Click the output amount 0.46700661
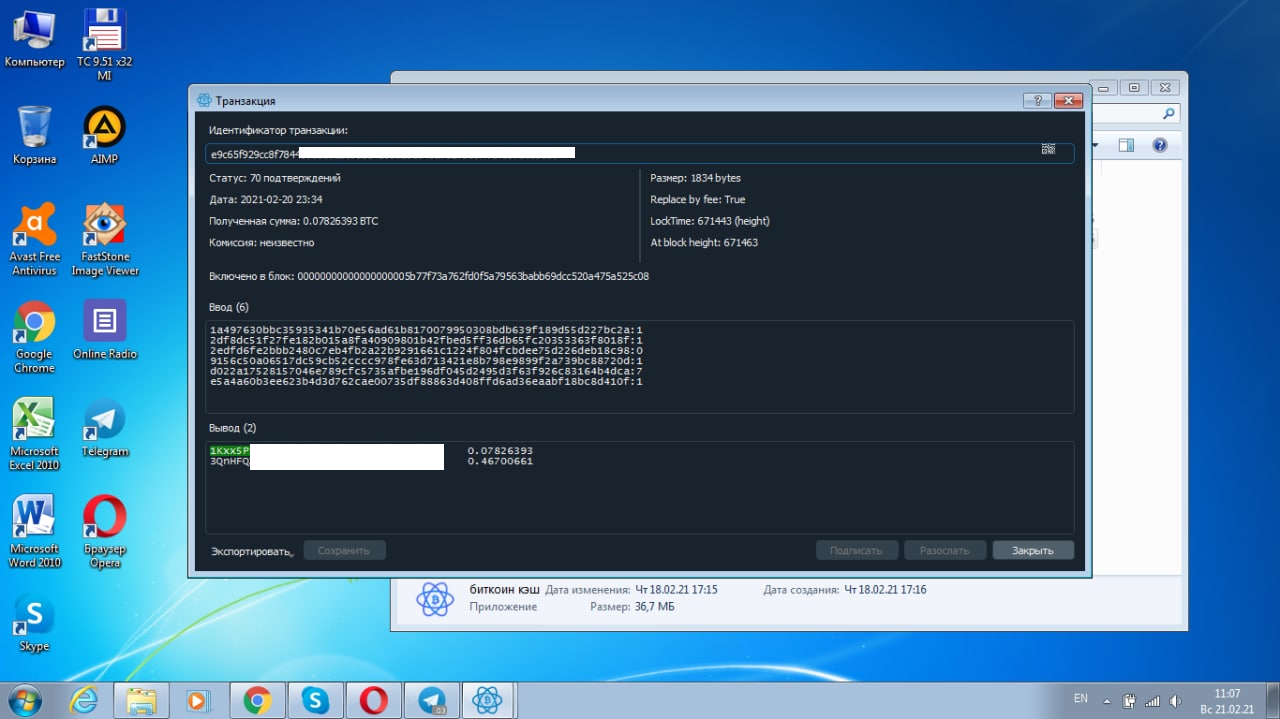This screenshot has height=719, width=1280. pos(500,461)
